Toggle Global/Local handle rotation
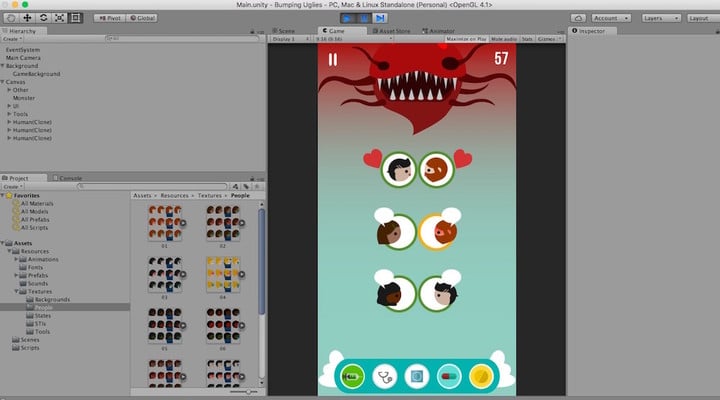 [142, 18]
